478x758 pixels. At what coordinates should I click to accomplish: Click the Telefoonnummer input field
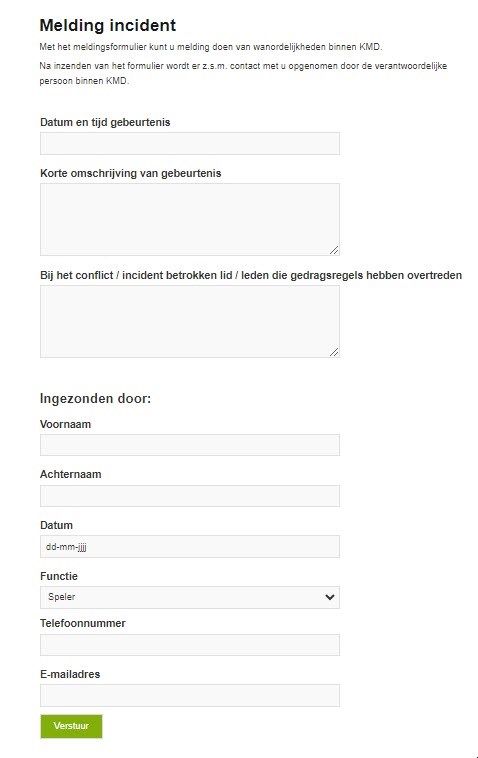pos(189,645)
